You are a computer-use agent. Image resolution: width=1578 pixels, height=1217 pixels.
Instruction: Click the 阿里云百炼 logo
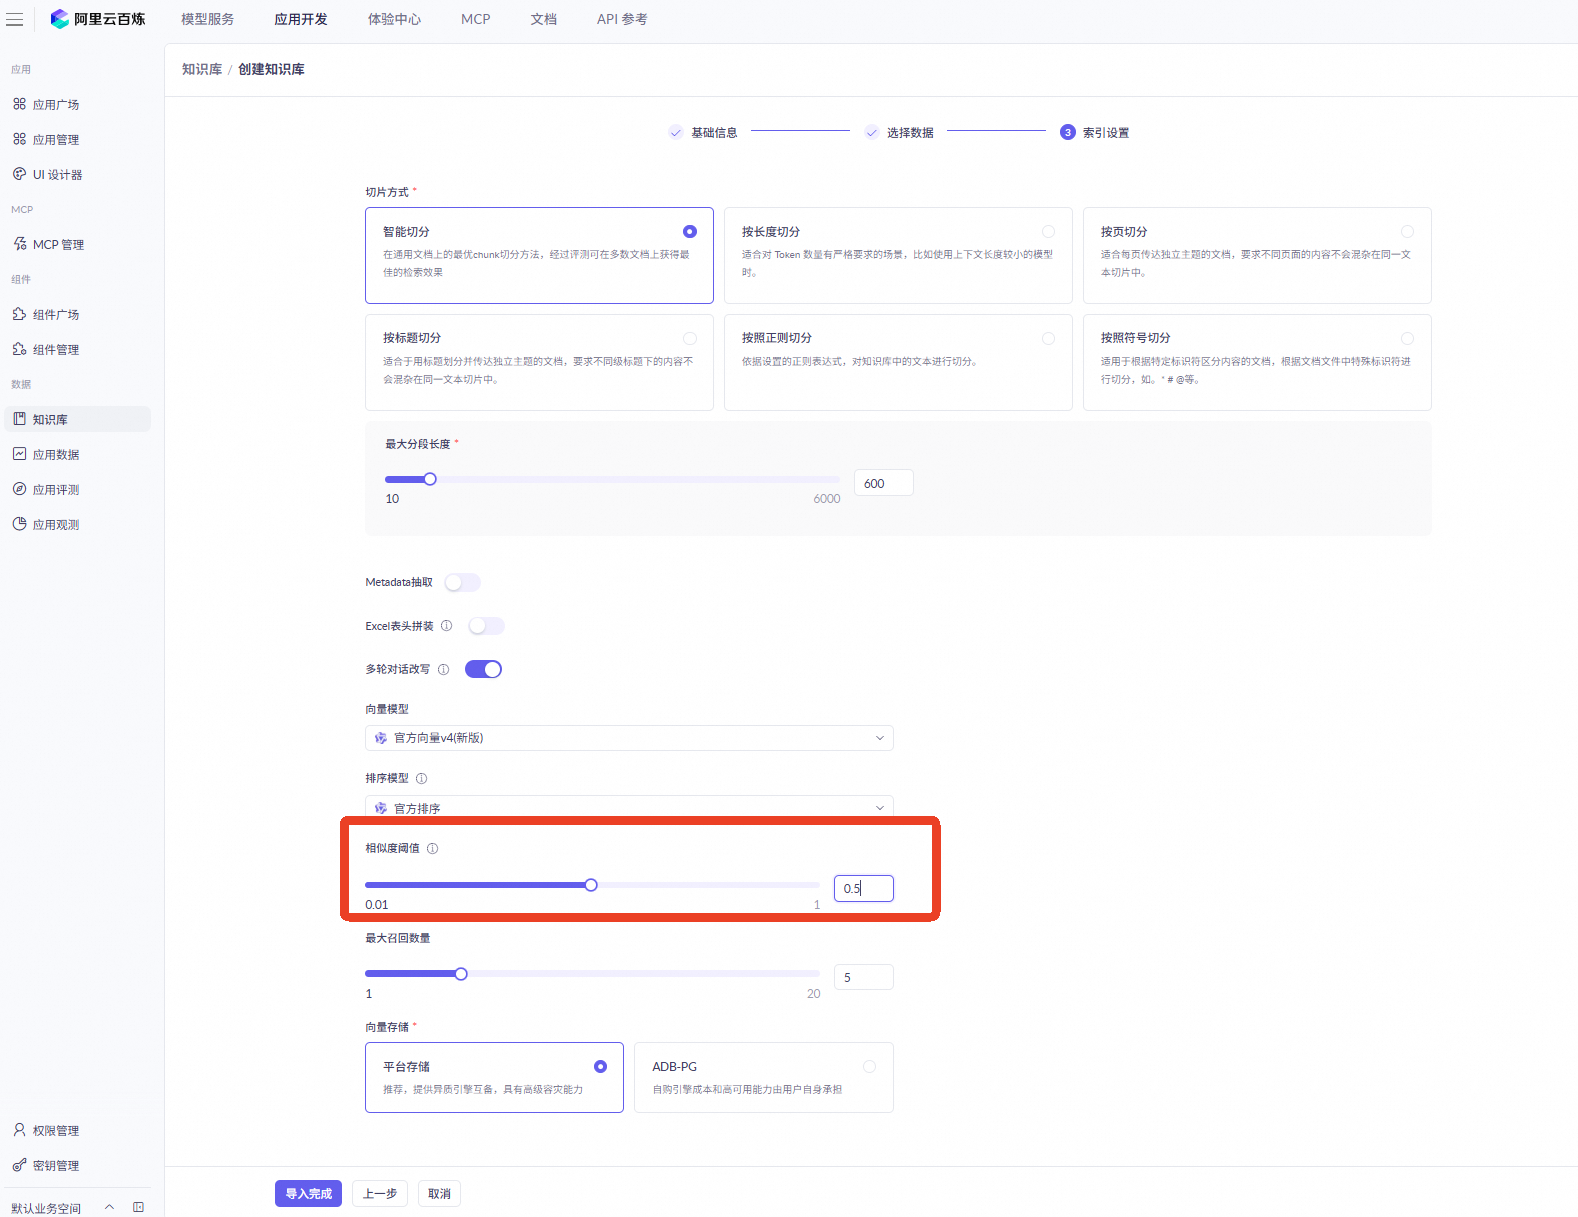point(98,19)
